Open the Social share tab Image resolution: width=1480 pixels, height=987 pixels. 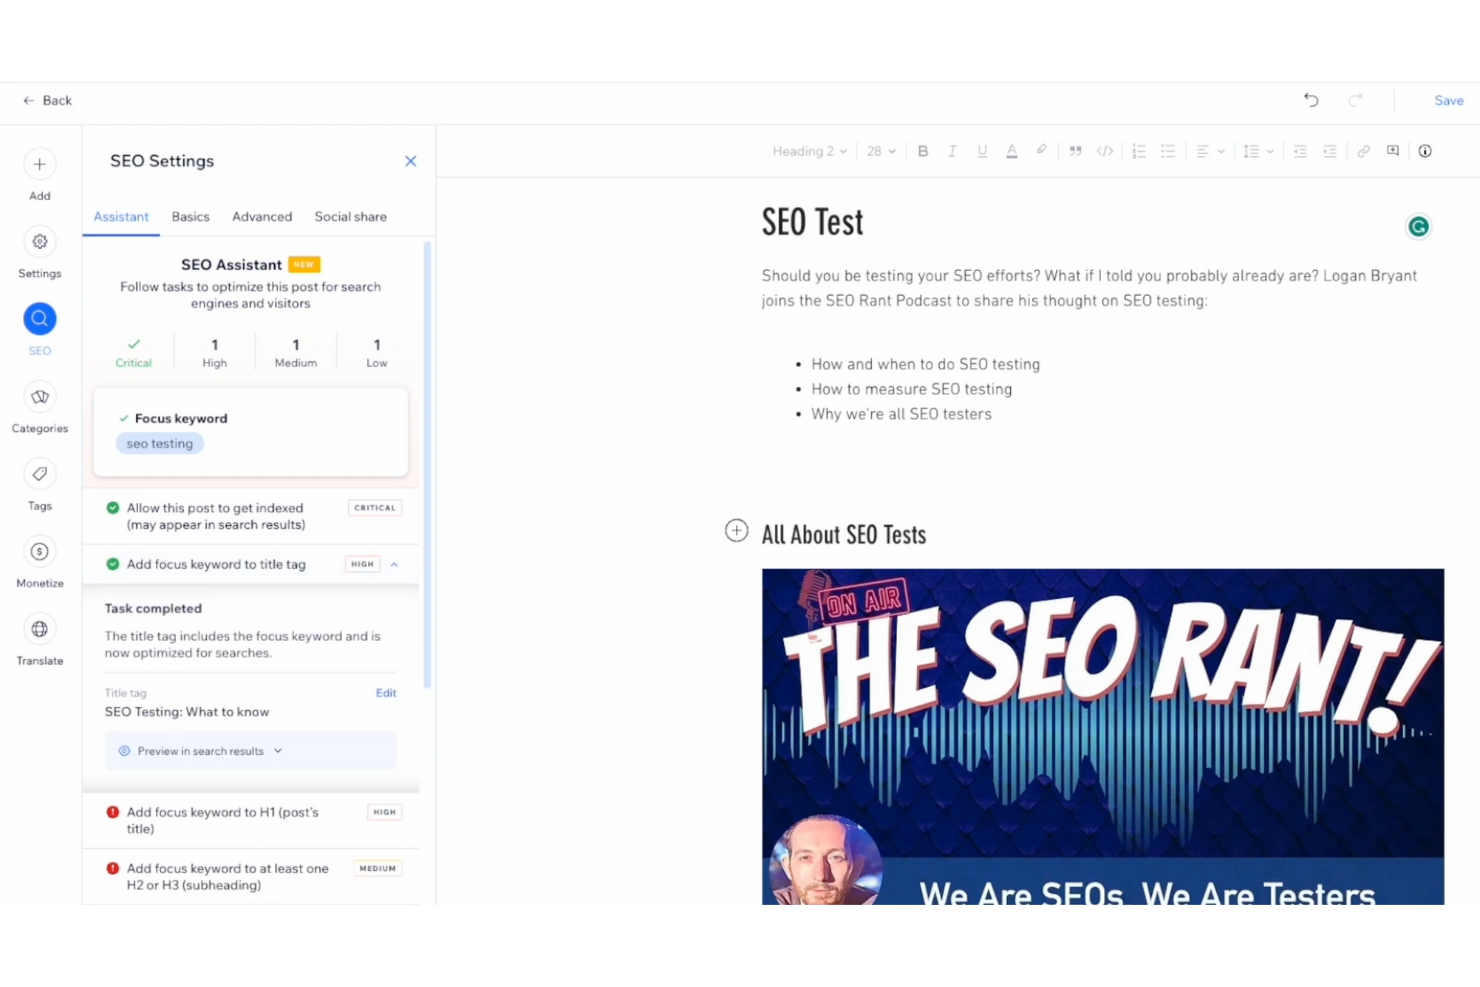coord(350,216)
